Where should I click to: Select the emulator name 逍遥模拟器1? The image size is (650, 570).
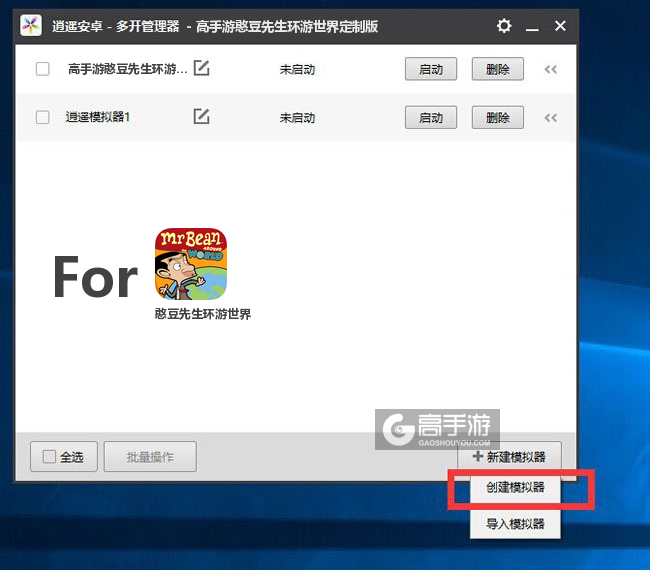(x=98, y=117)
